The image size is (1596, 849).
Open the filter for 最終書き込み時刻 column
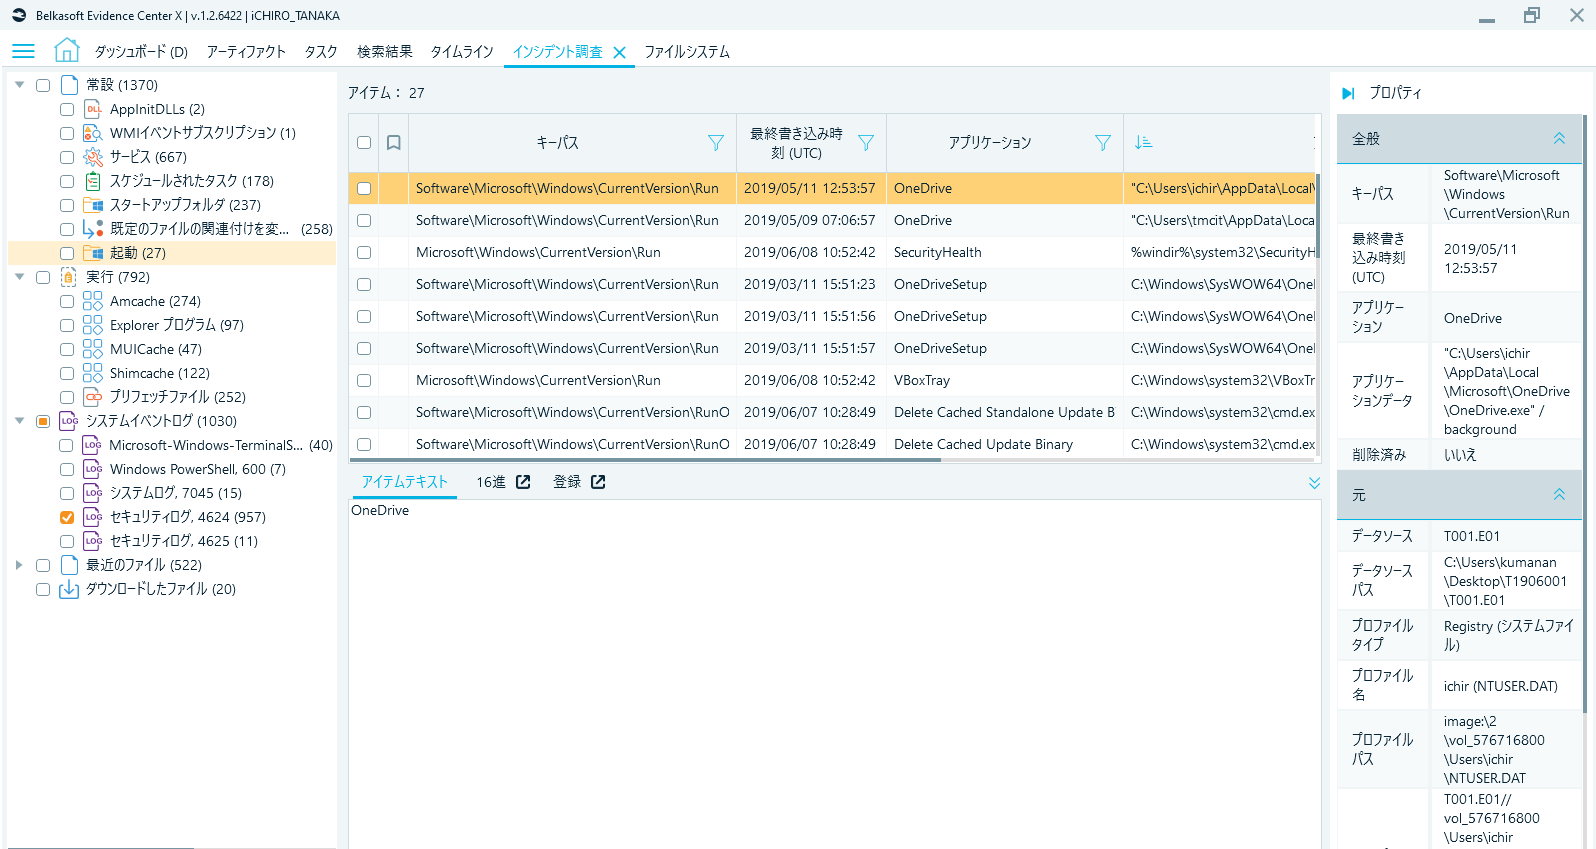pyautogui.click(x=866, y=143)
